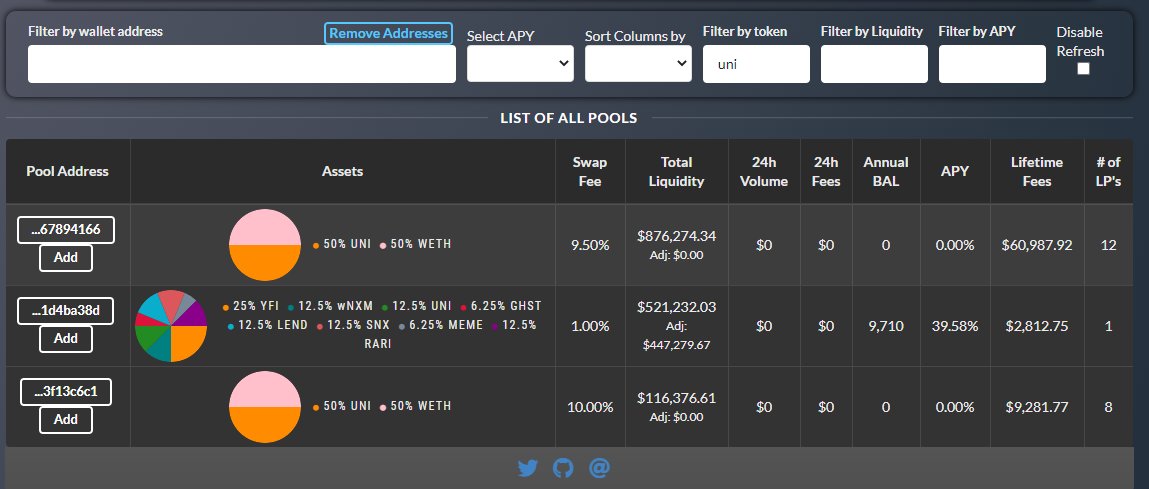Click the email at-sign icon
The image size is (1149, 489).
(x=599, y=468)
